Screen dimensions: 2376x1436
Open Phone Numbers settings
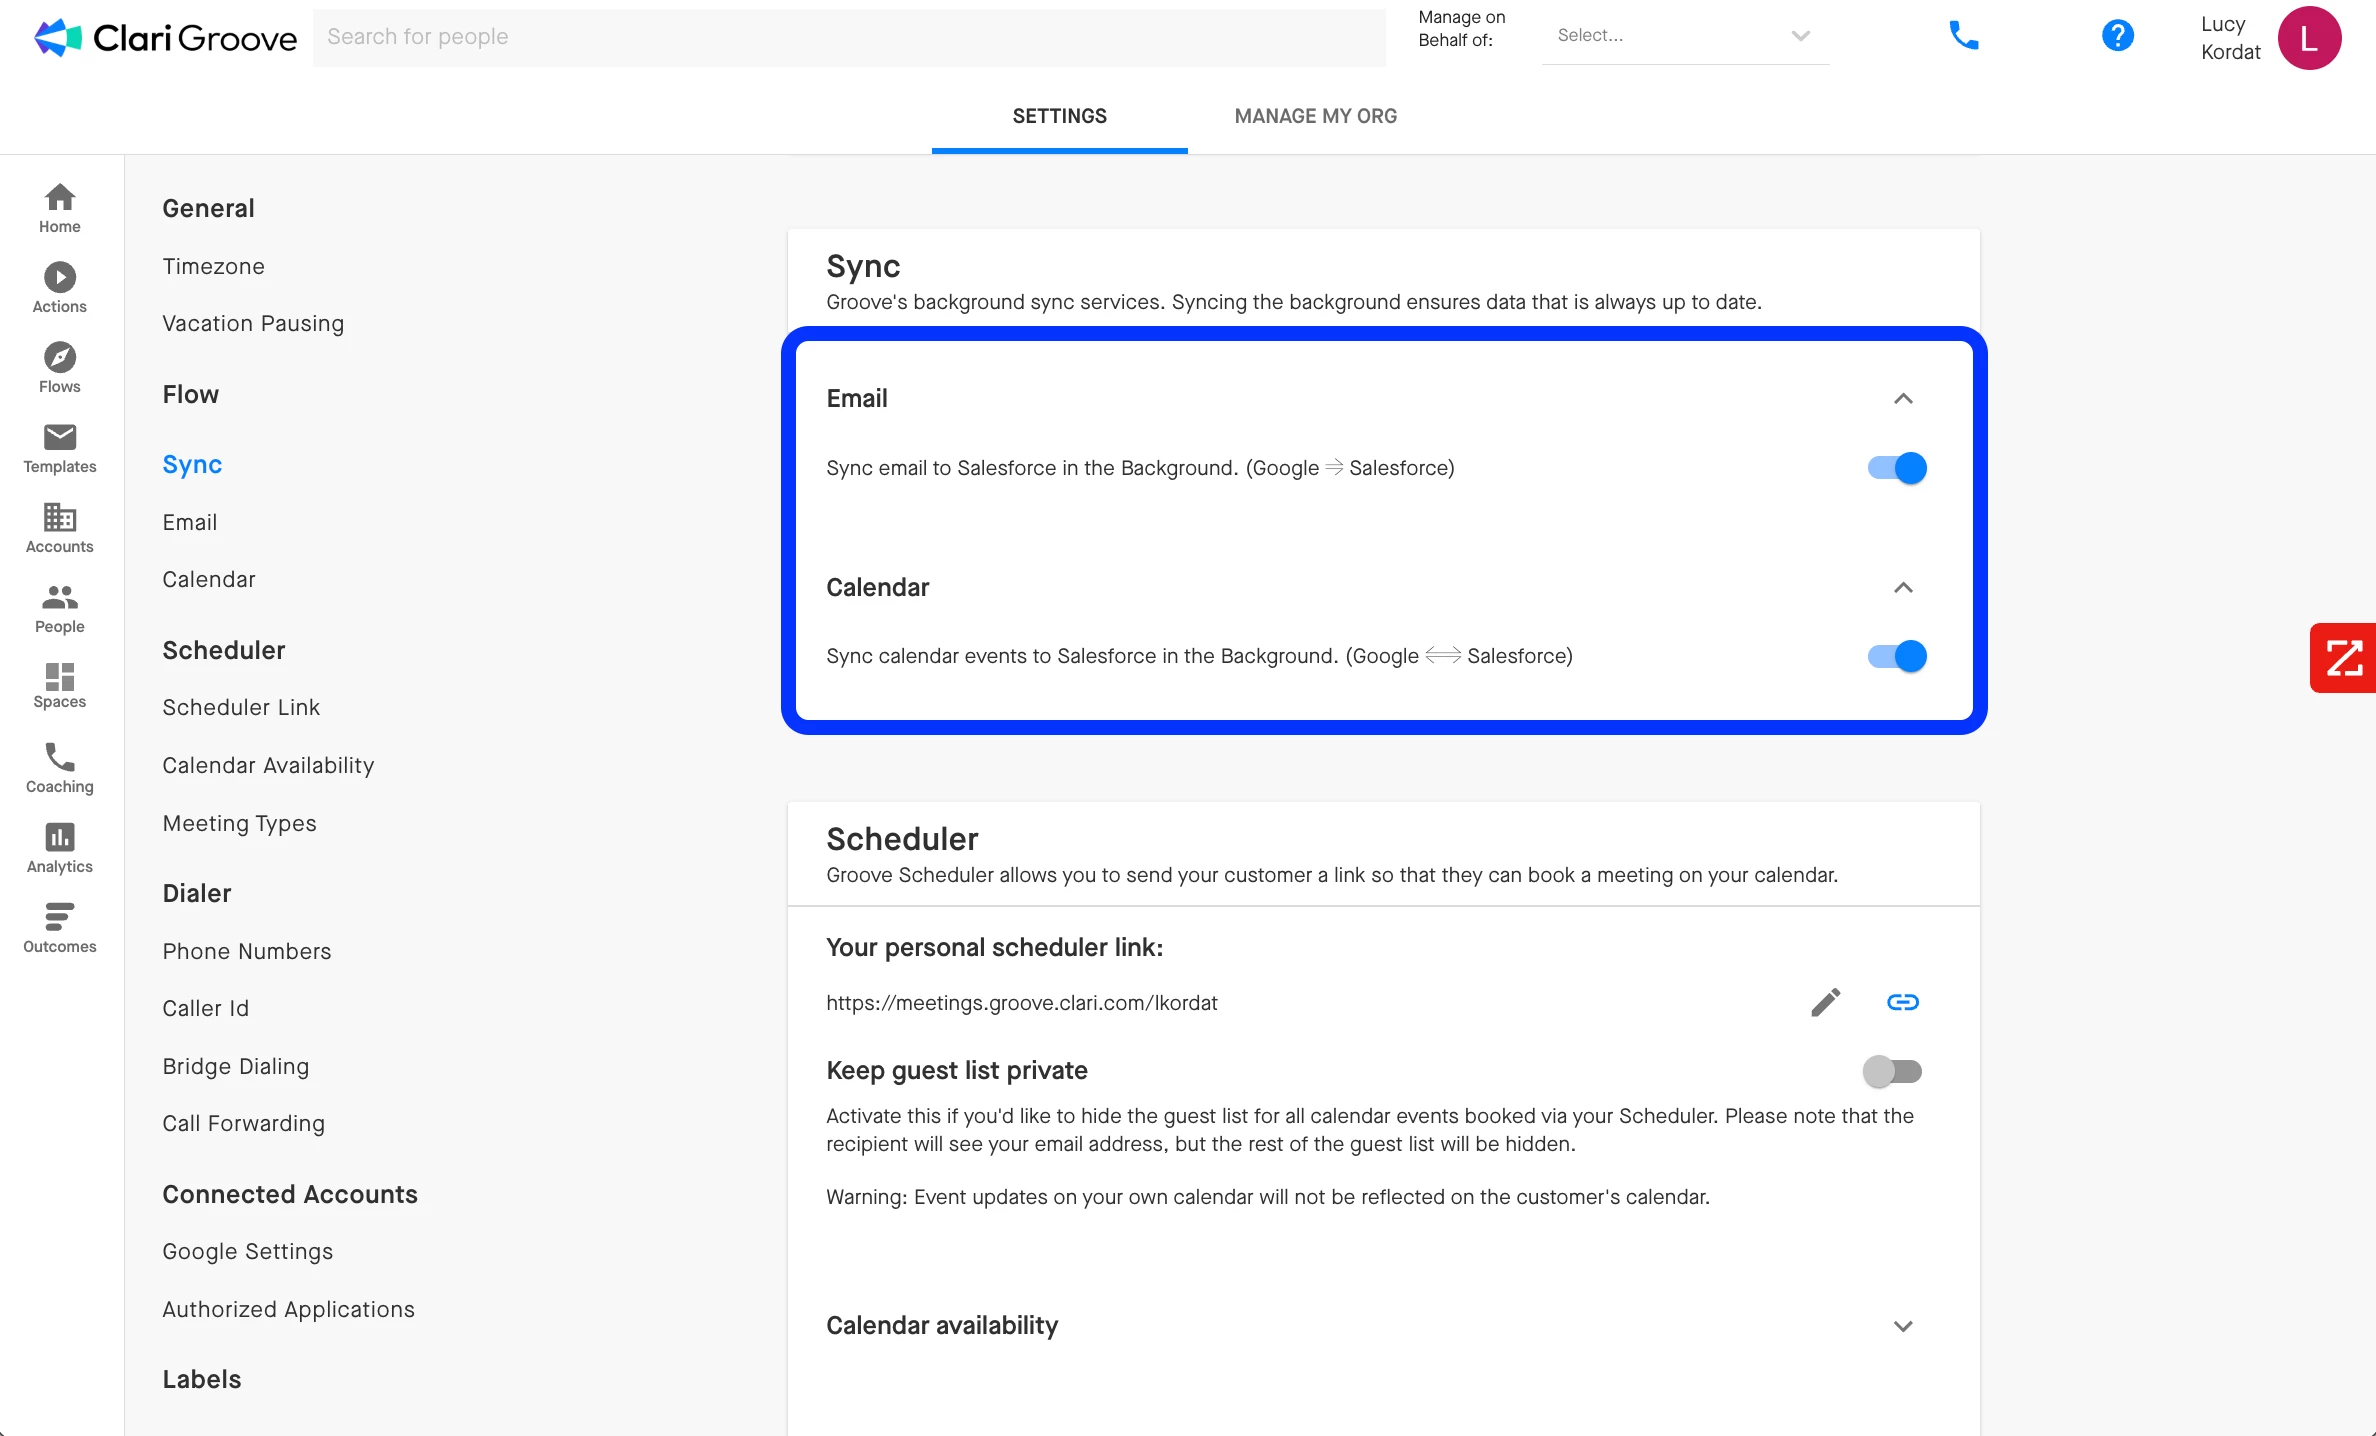[246, 951]
